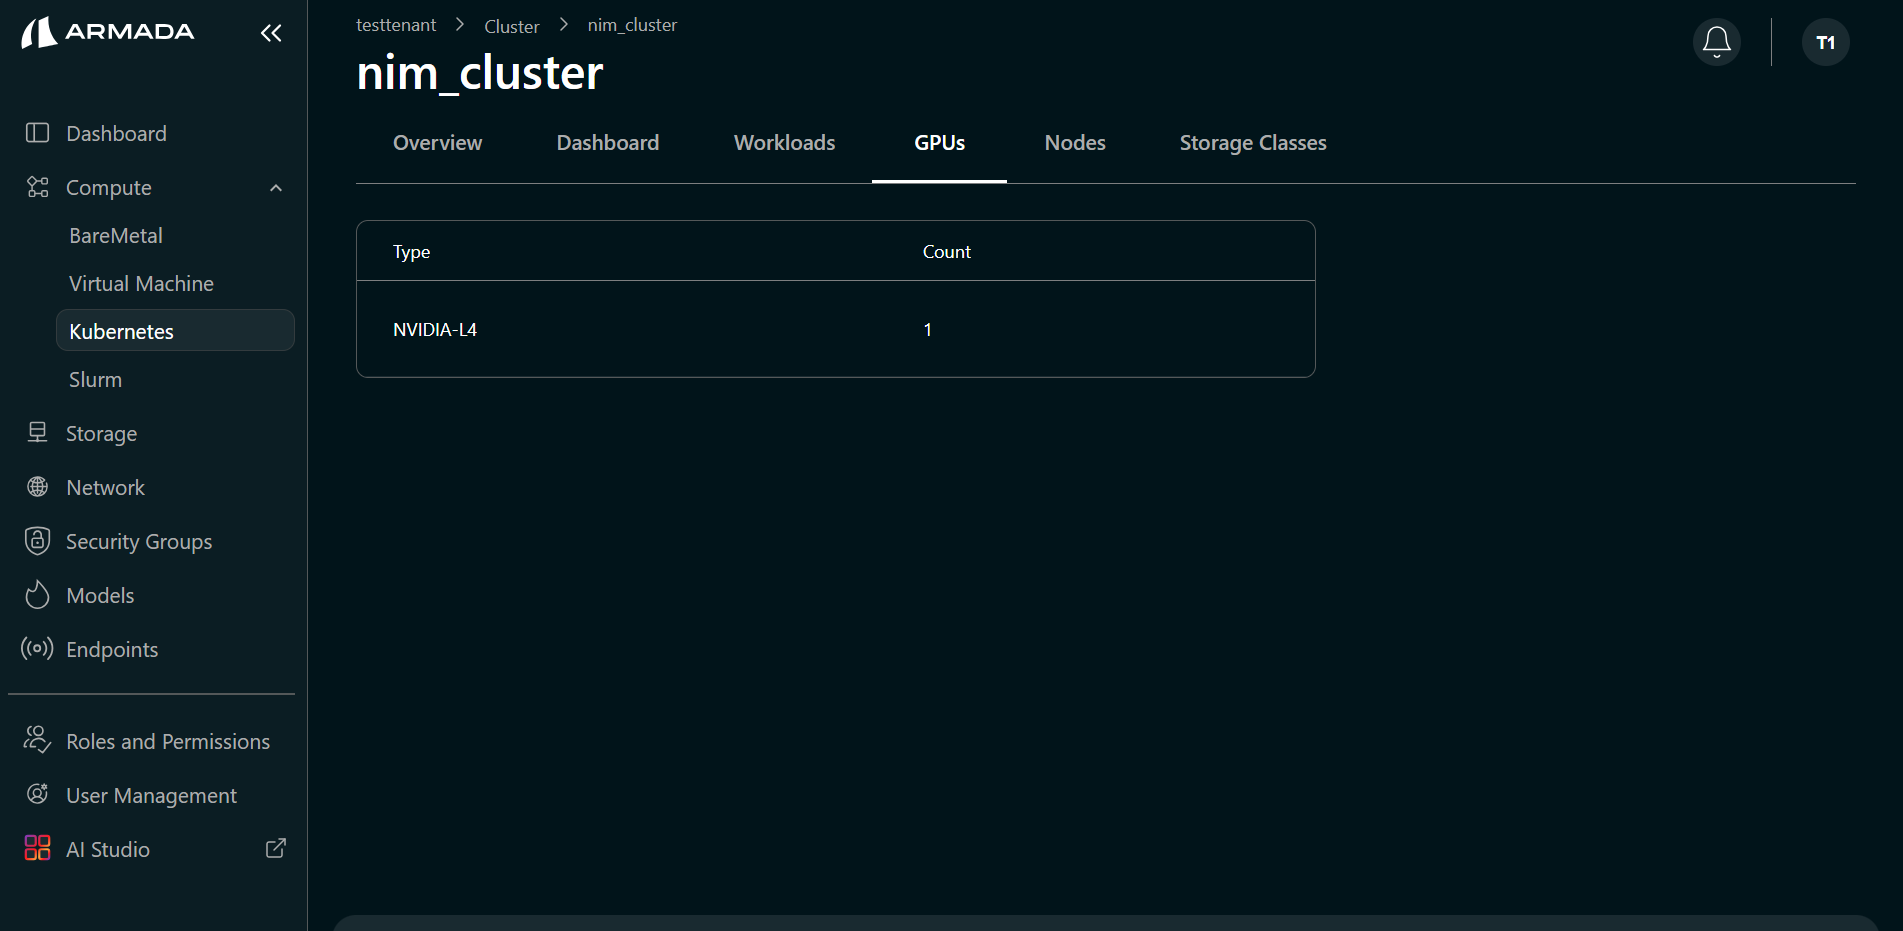Open the T1 account menu
The image size is (1903, 931).
[x=1825, y=42]
